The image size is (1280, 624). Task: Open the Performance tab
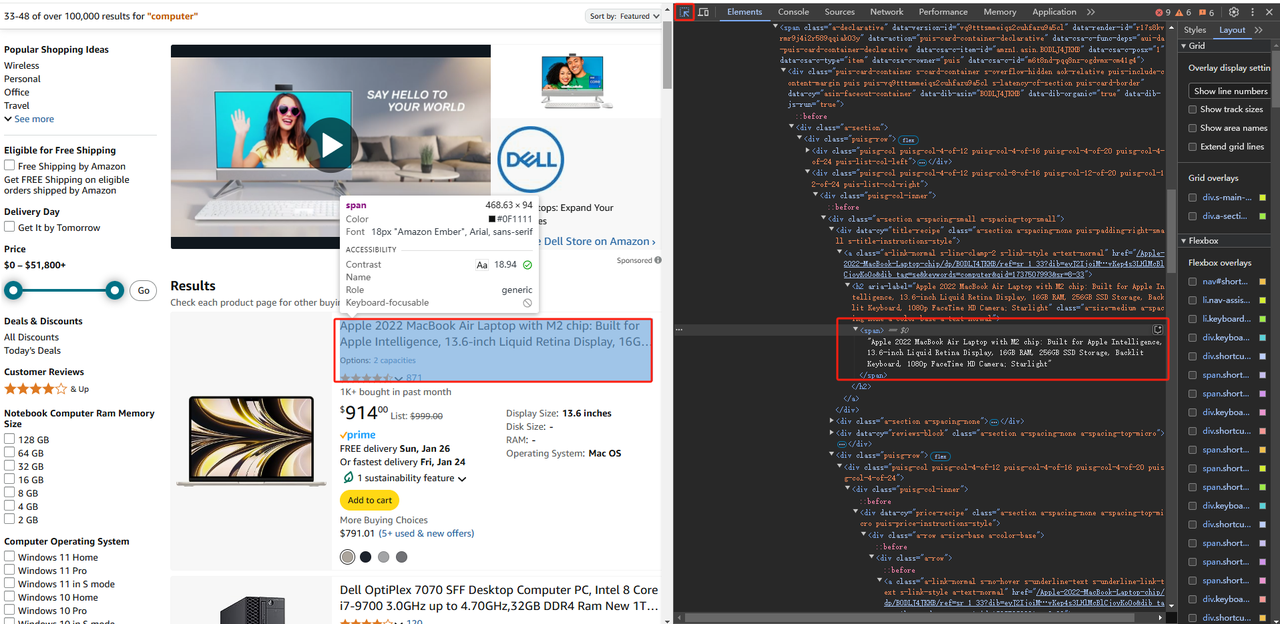943,12
